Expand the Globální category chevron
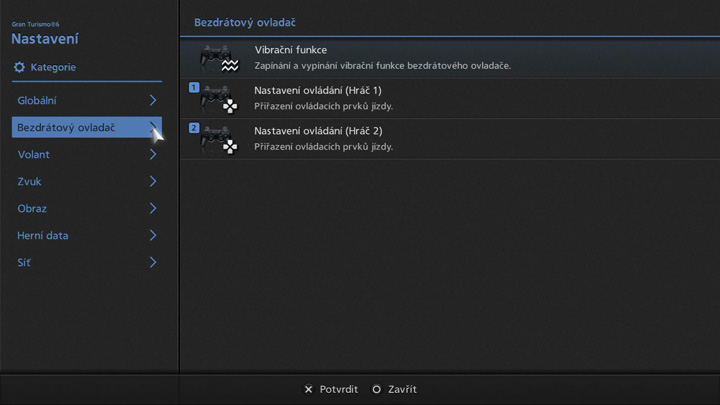 tap(153, 101)
